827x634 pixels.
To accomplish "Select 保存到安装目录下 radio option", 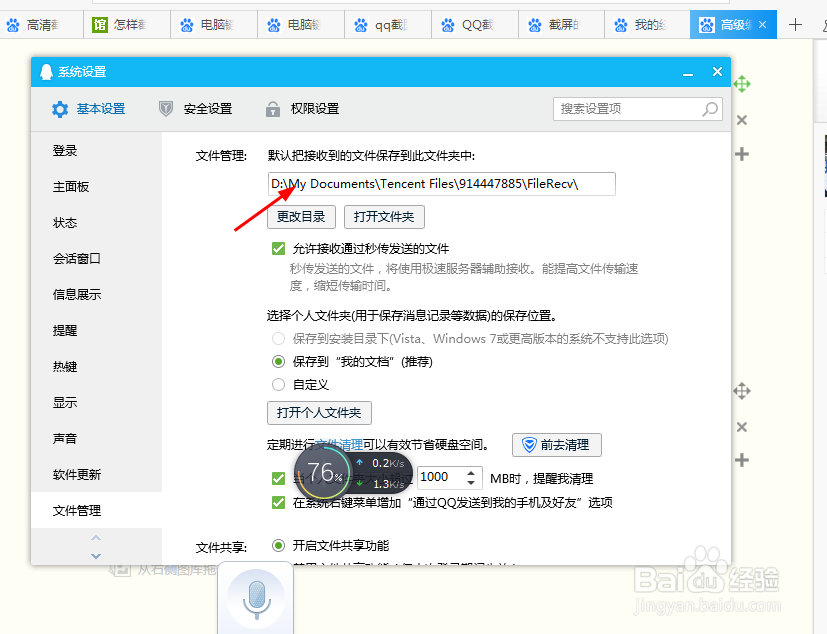I will tap(278, 339).
